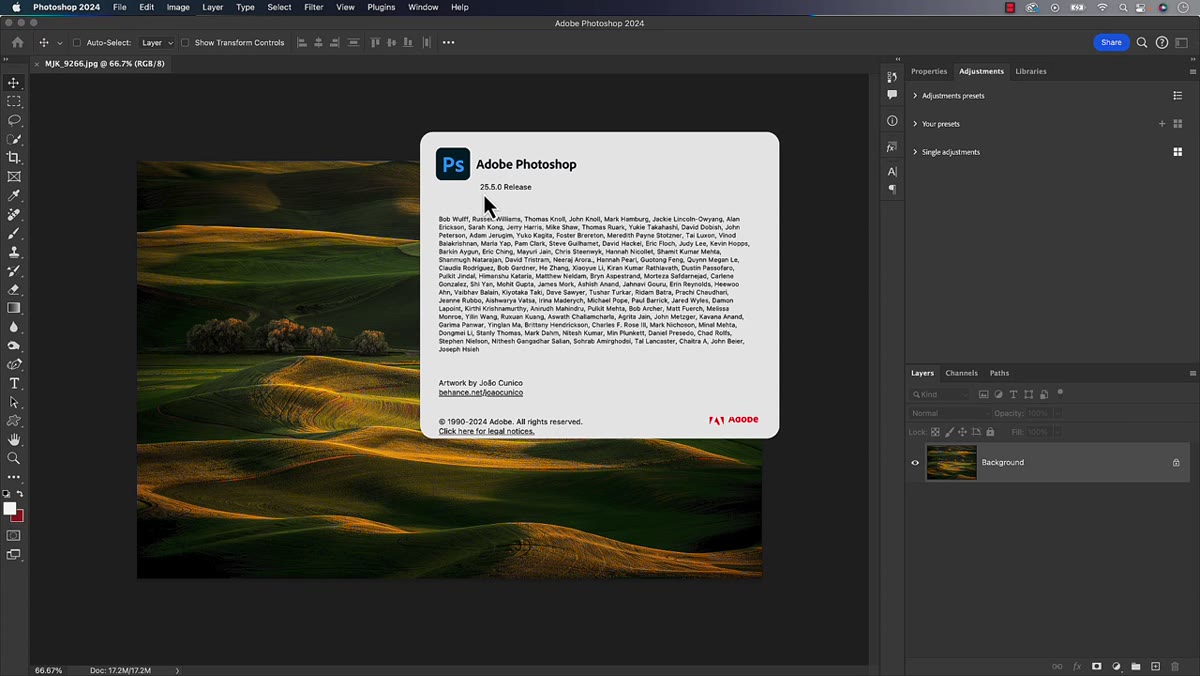
Task: Select the Blur tool
Action: (x=14, y=327)
